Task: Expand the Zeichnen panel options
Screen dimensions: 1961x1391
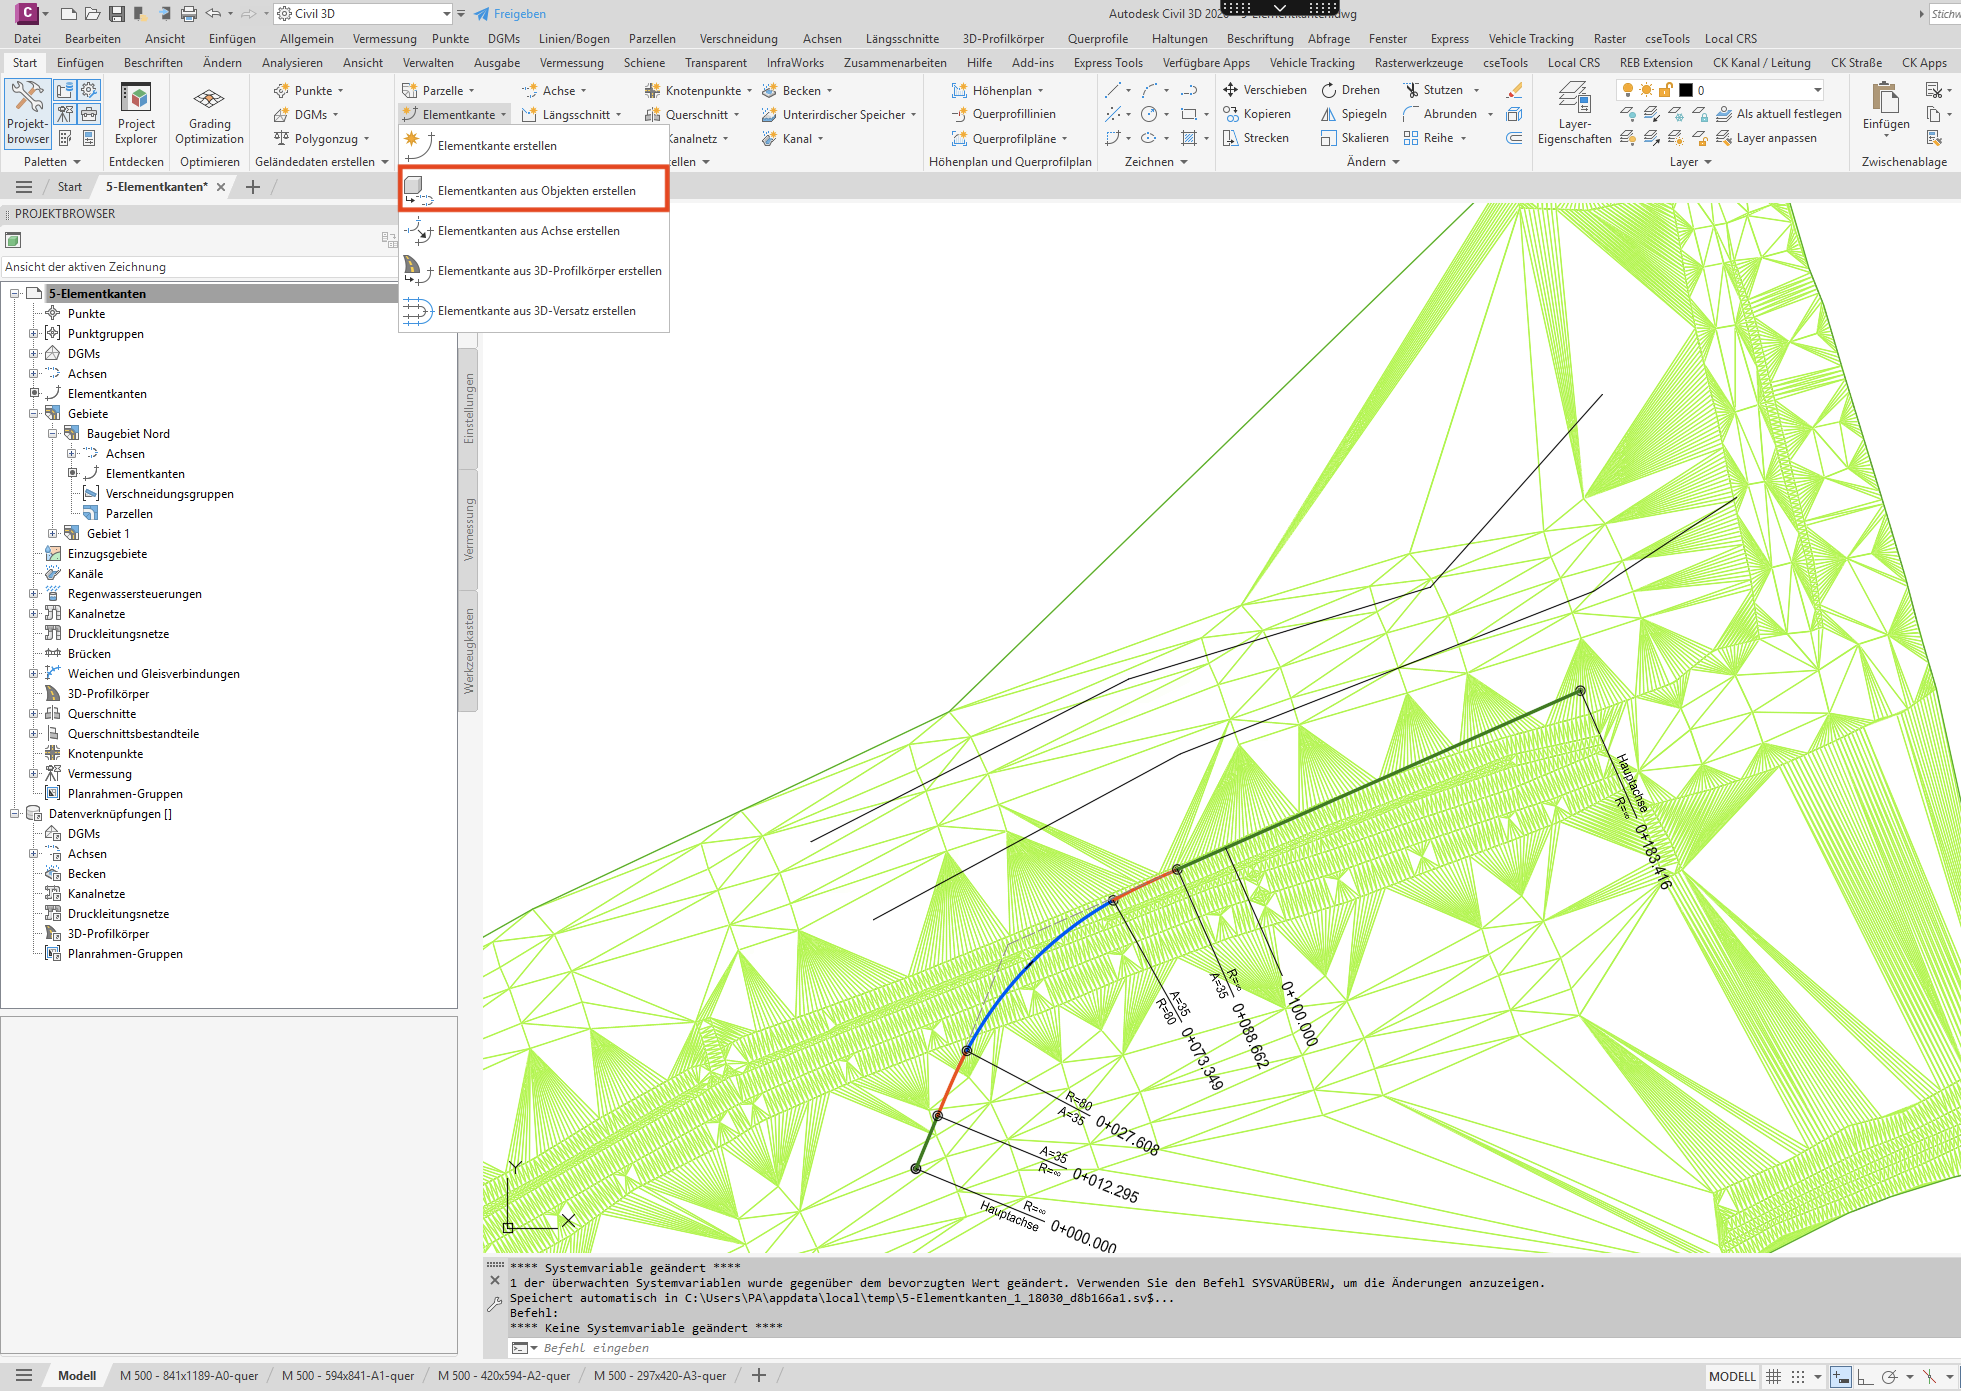Action: [x=1156, y=162]
